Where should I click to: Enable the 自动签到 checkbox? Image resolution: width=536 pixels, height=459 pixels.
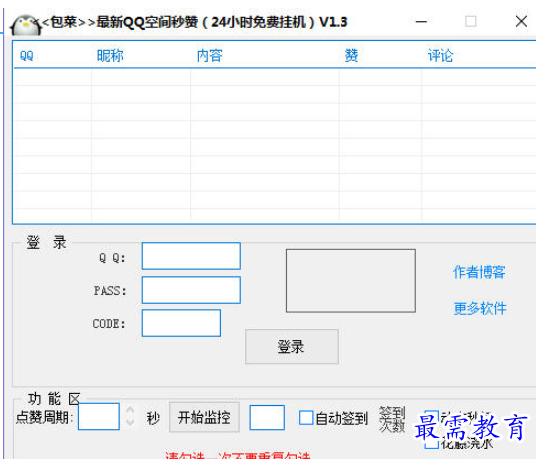click(x=306, y=418)
